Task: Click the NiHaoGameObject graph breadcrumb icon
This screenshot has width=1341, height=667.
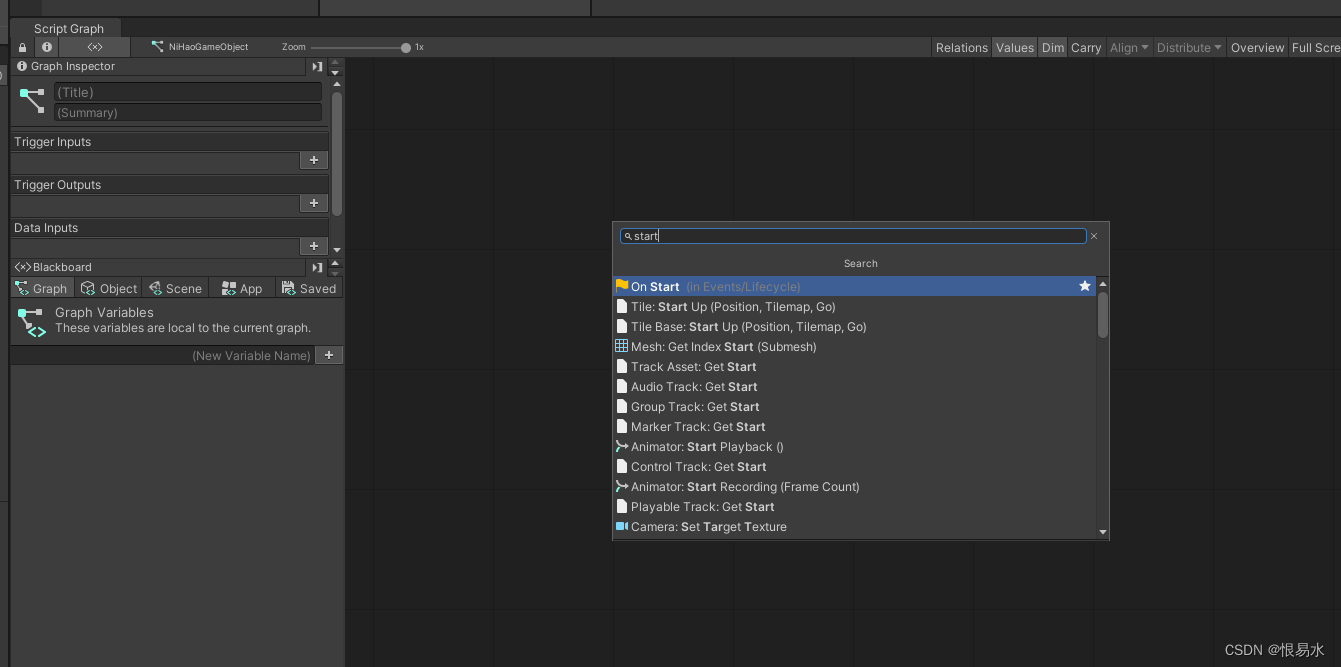Action: click(x=157, y=46)
